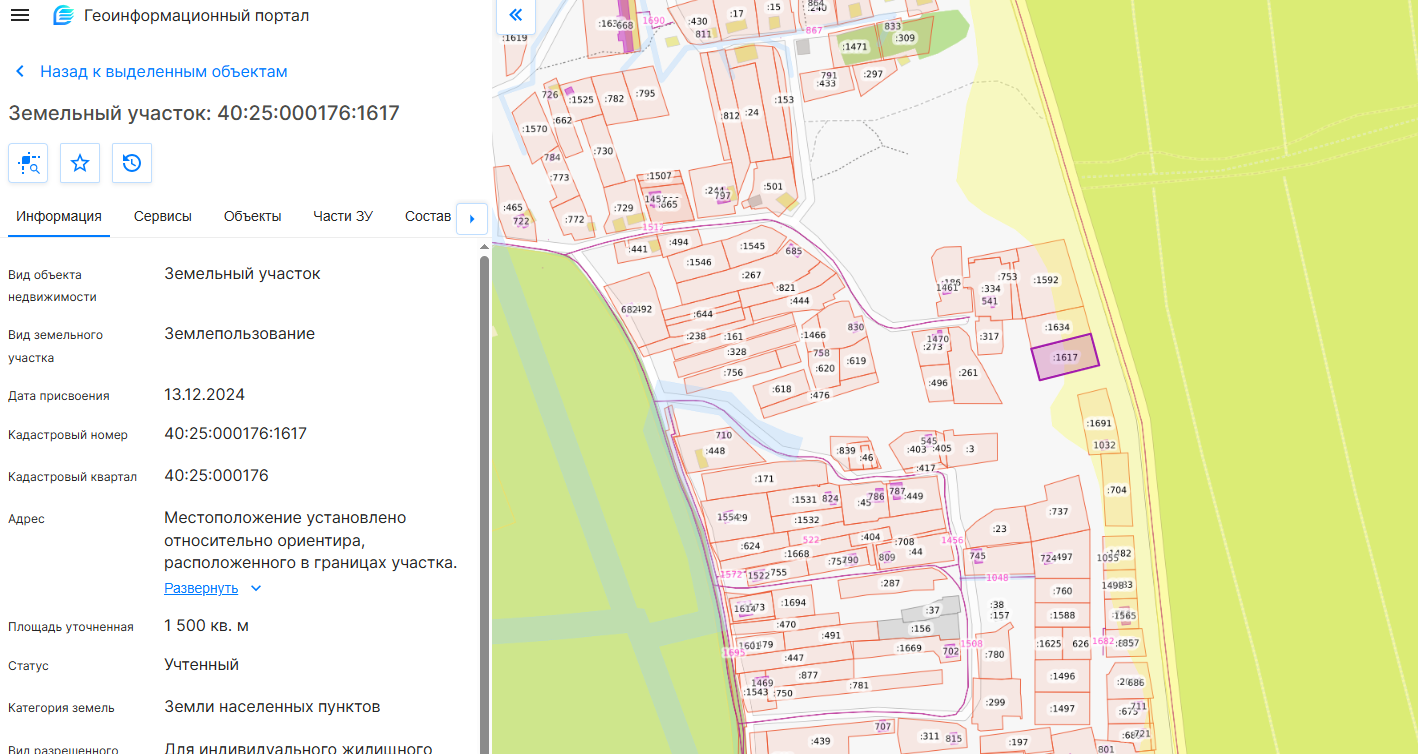The width and height of the screenshot is (1418, 754).
Task: Click parcel :287 on the map
Action: 890,583
